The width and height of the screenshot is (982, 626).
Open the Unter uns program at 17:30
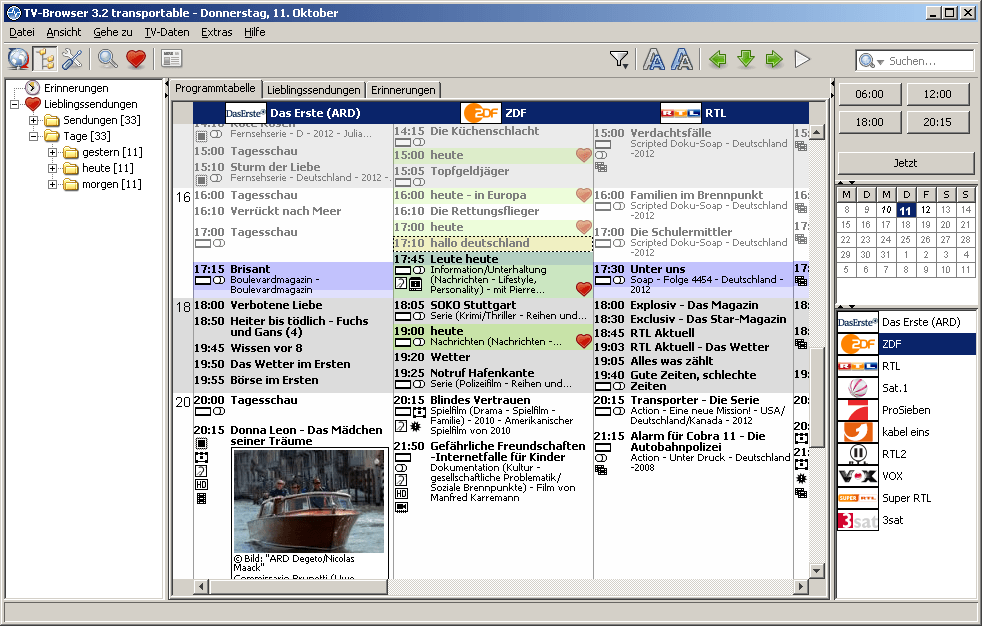693,279
